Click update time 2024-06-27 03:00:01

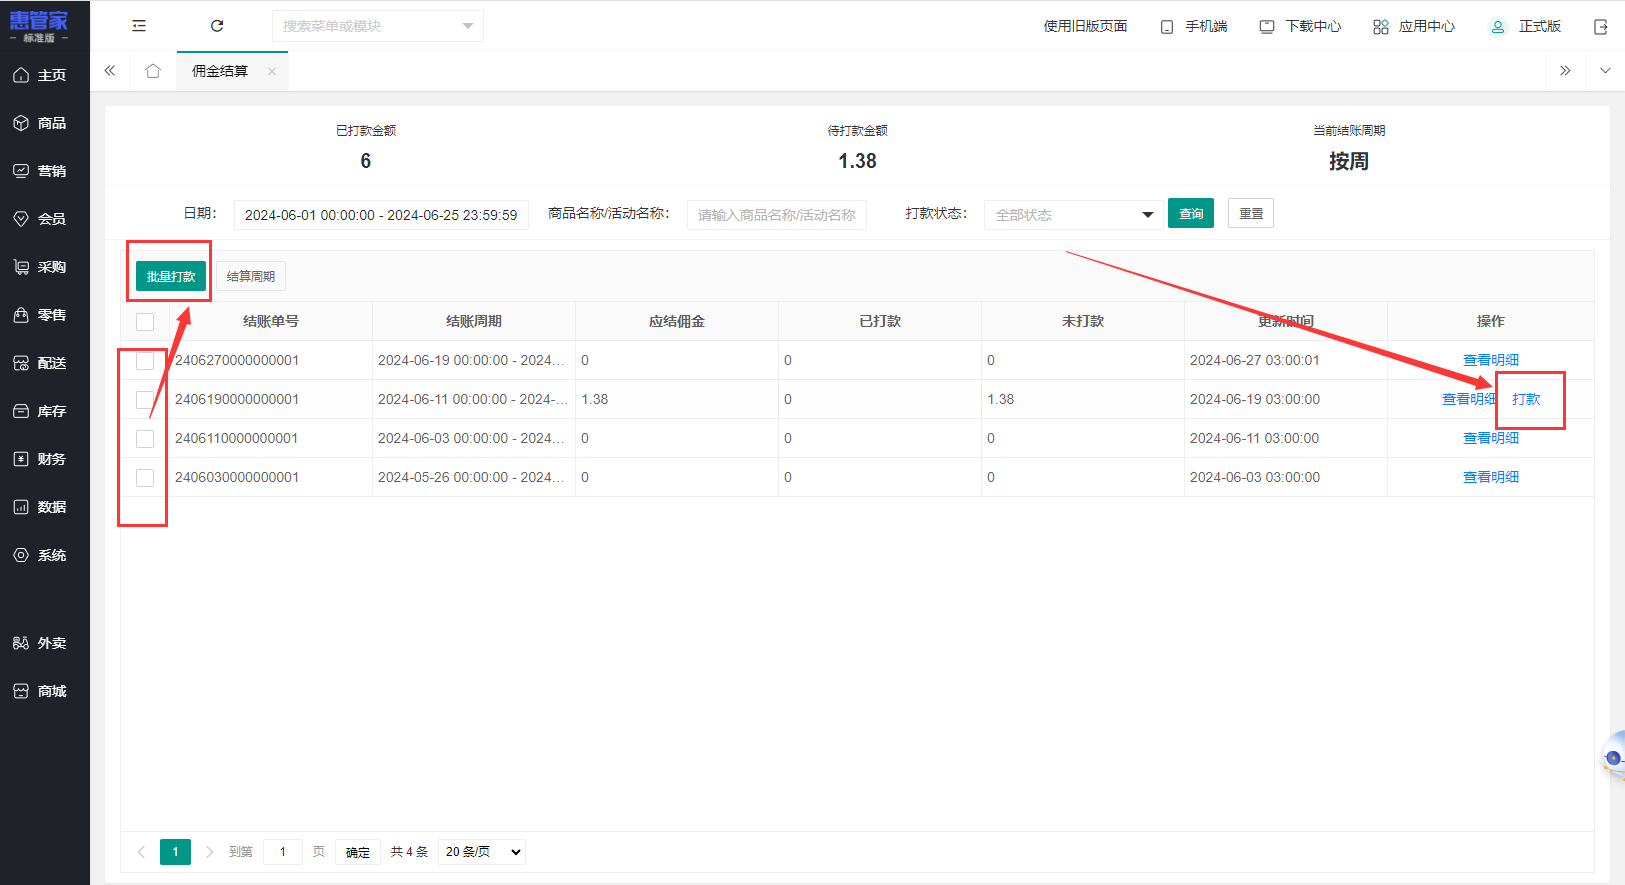coord(1255,360)
